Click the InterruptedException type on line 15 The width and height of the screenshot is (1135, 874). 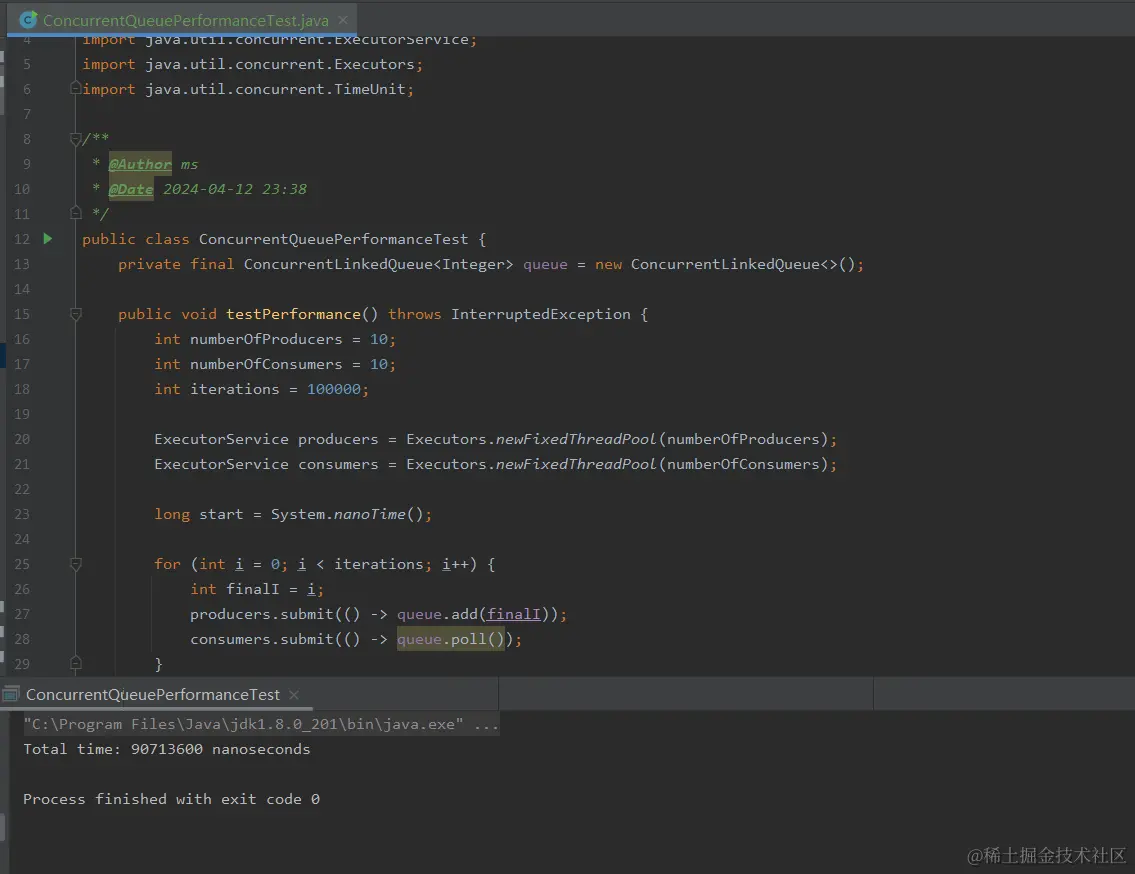point(540,314)
